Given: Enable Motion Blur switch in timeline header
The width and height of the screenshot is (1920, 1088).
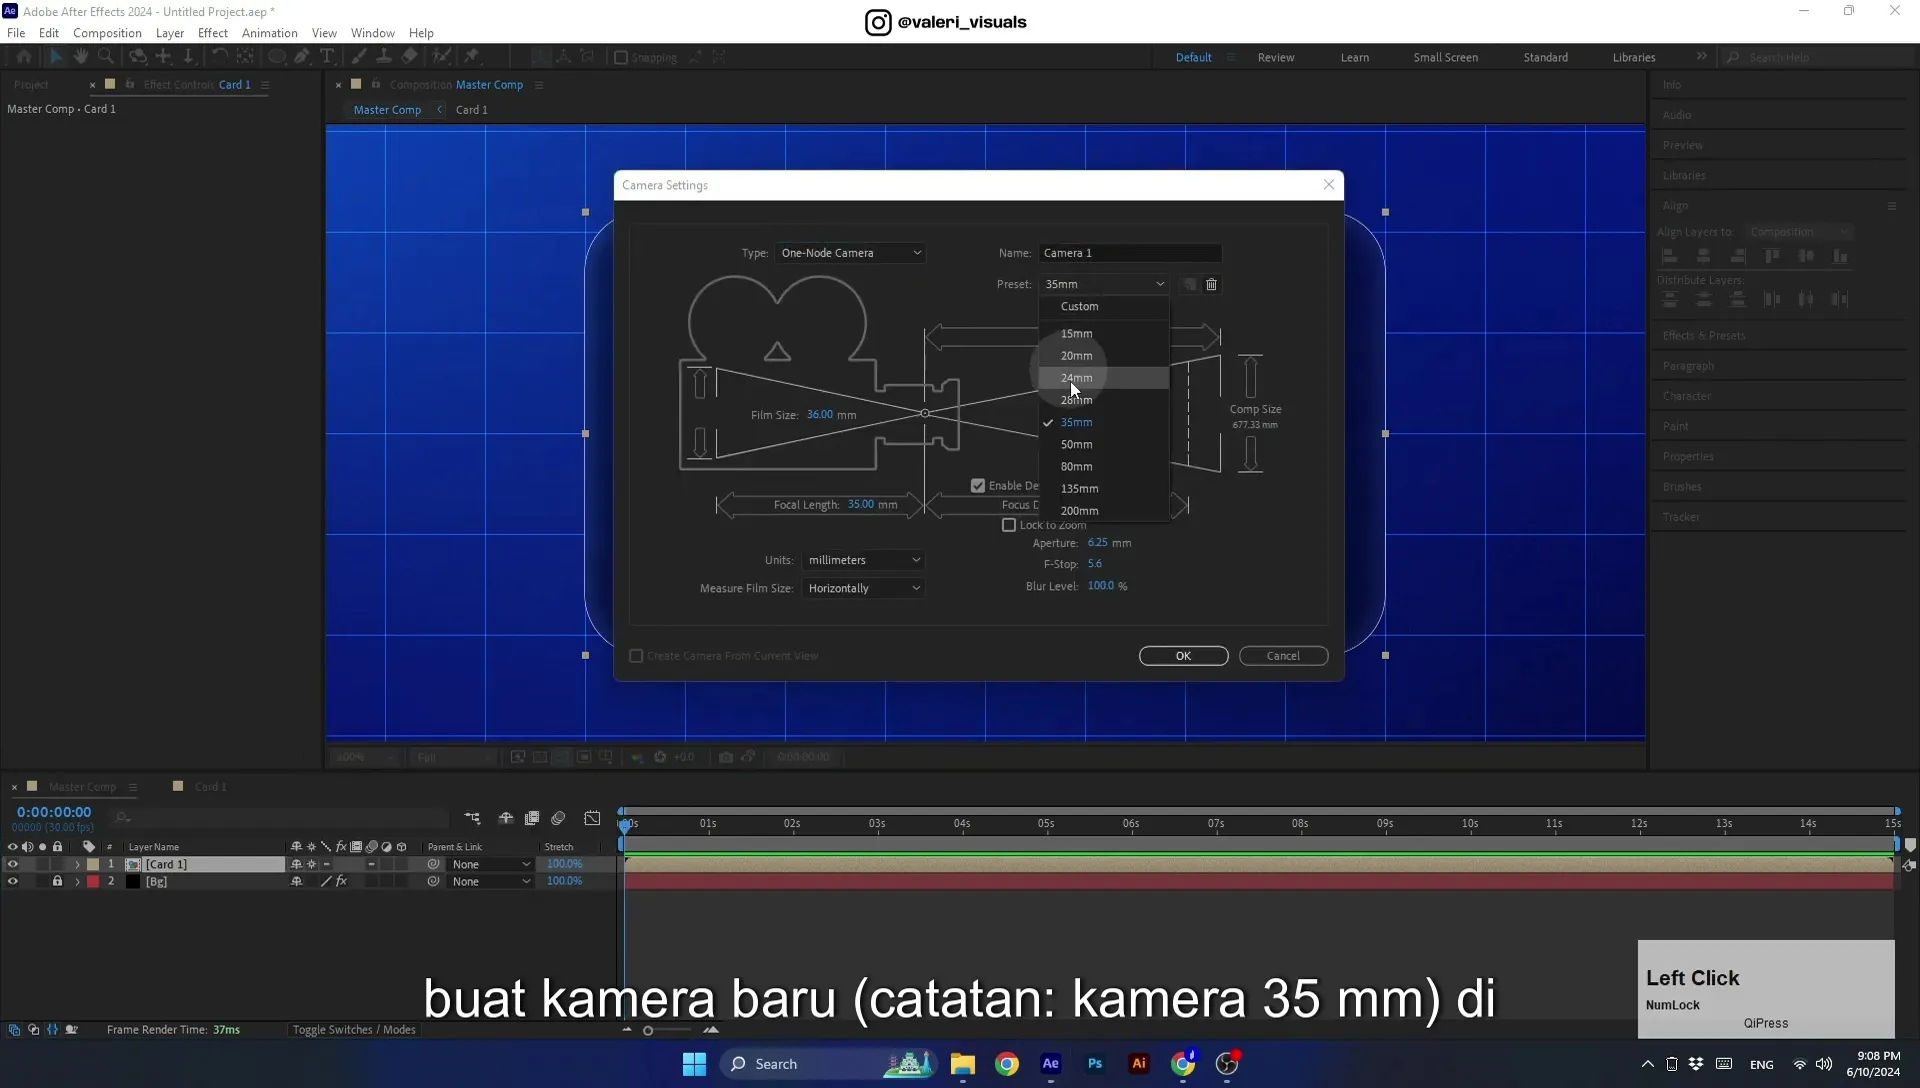Looking at the screenshot, I should pyautogui.click(x=558, y=818).
